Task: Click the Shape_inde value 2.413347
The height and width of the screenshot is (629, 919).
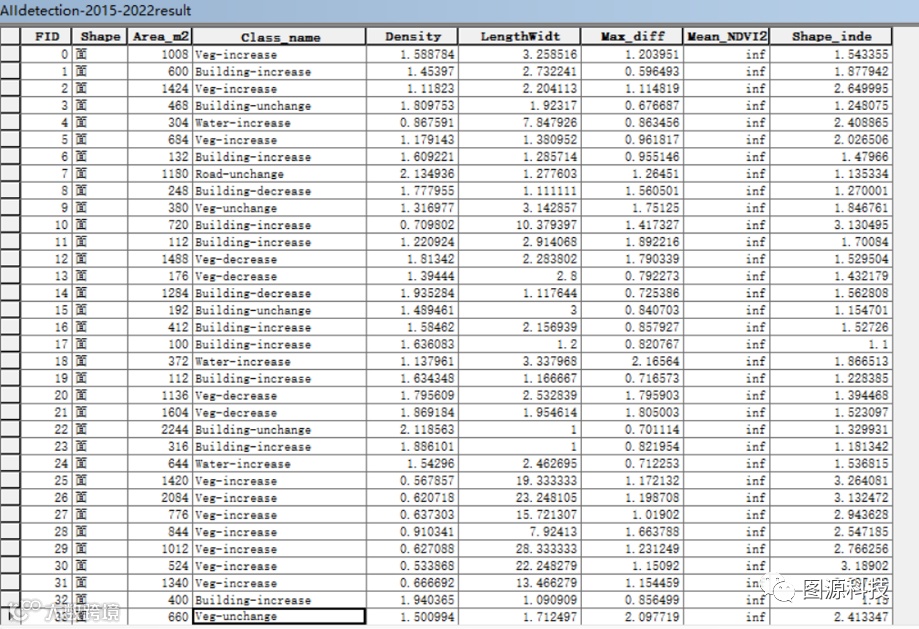Action: click(831, 617)
